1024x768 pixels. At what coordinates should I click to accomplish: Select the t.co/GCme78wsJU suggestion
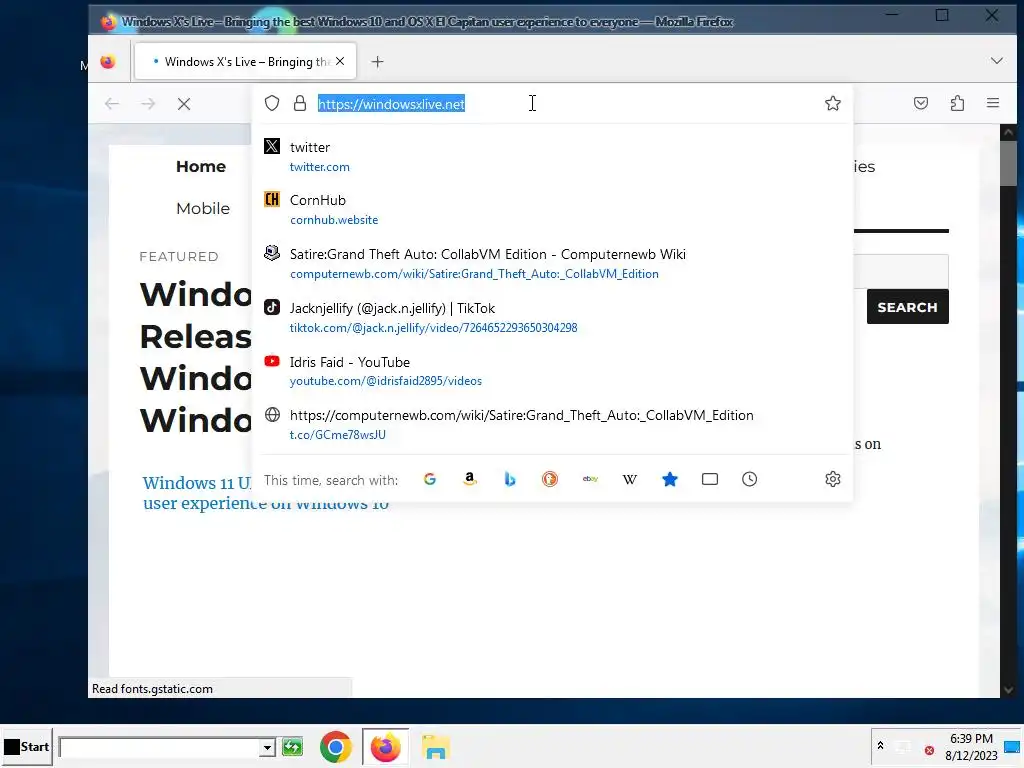point(552,424)
